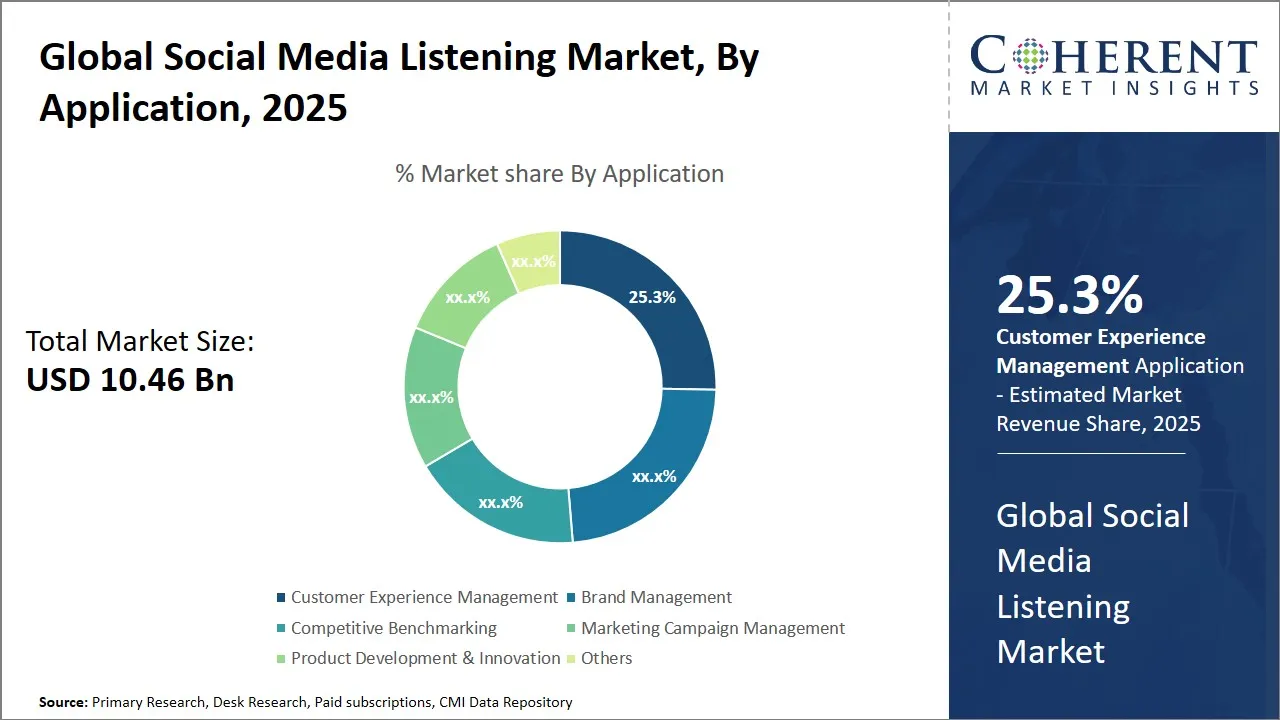Click the Source citation text at the bottom
The image size is (1280, 720).
pos(305,703)
